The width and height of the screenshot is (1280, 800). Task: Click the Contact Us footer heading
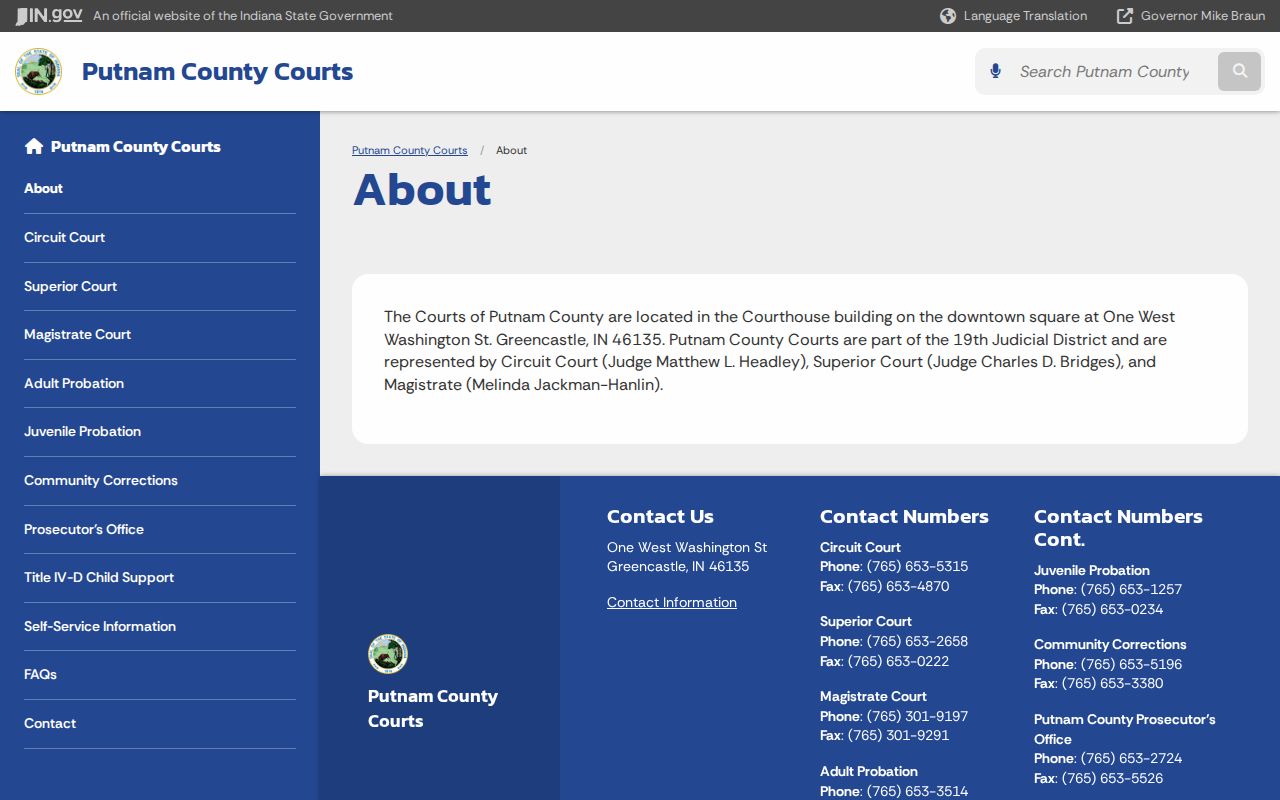click(660, 516)
